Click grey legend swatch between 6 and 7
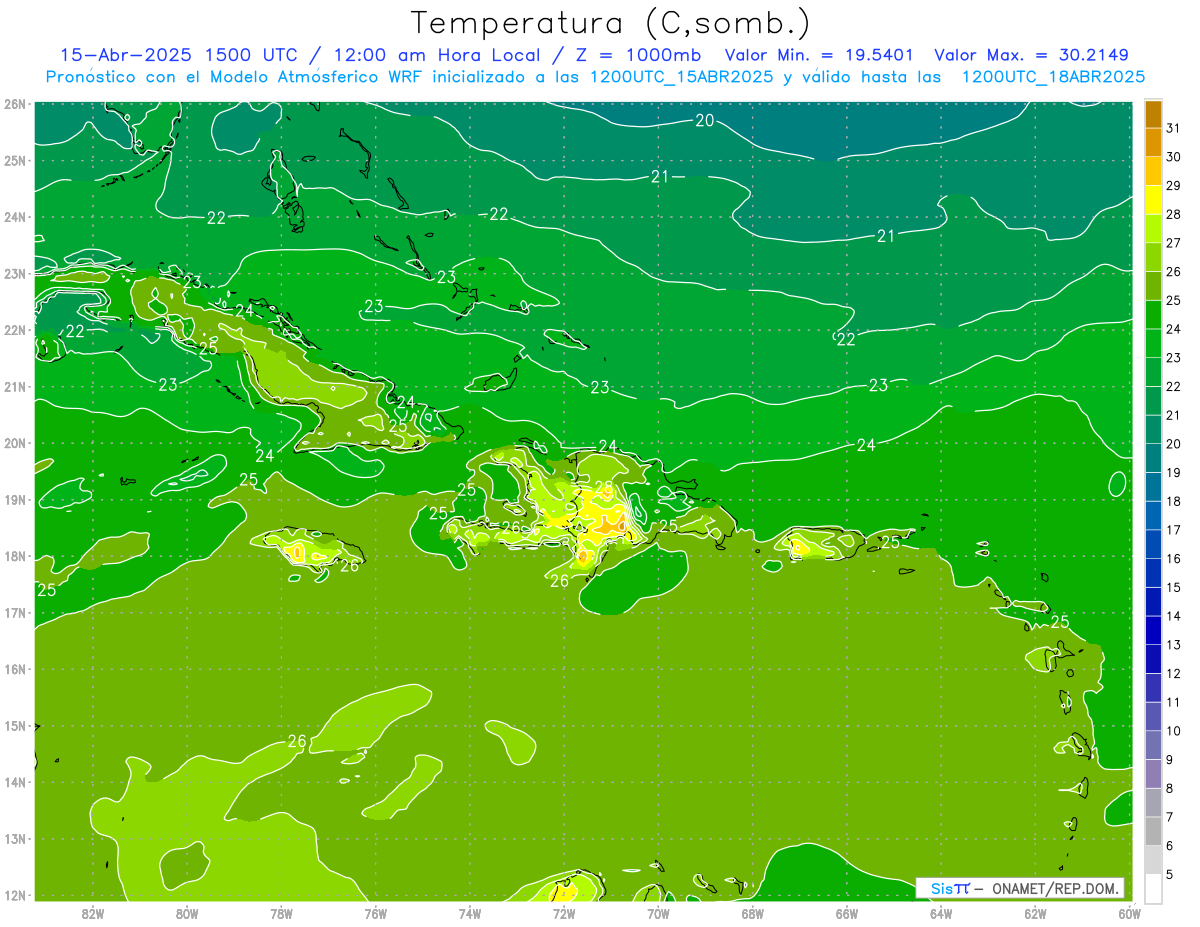 [1154, 831]
